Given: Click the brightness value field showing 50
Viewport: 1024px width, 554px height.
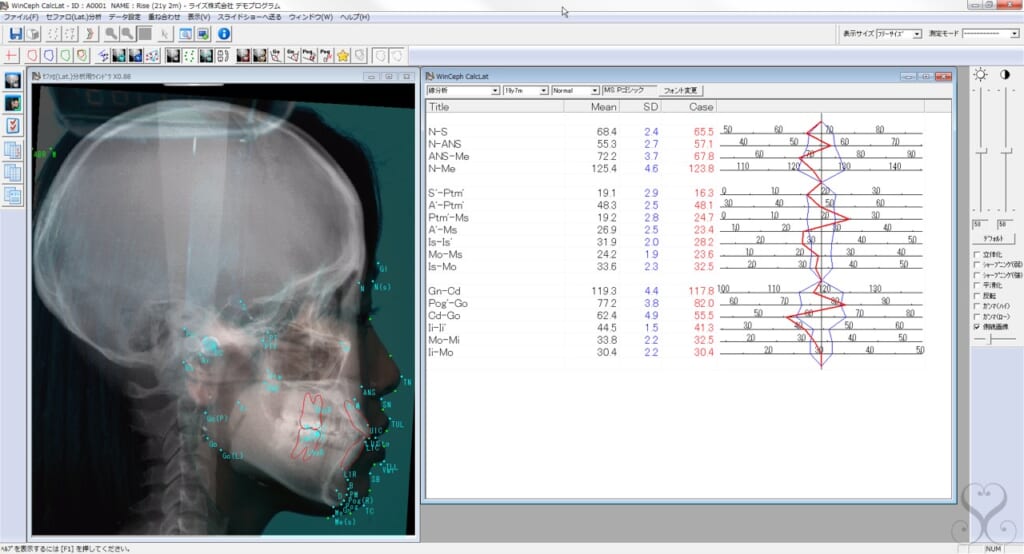Looking at the screenshot, I should [980, 225].
